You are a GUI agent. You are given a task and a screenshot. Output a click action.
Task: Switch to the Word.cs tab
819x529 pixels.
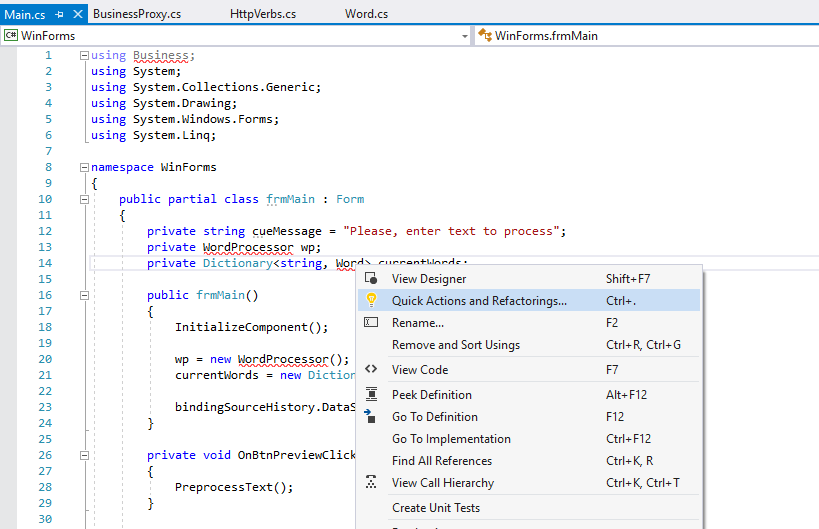click(x=366, y=14)
